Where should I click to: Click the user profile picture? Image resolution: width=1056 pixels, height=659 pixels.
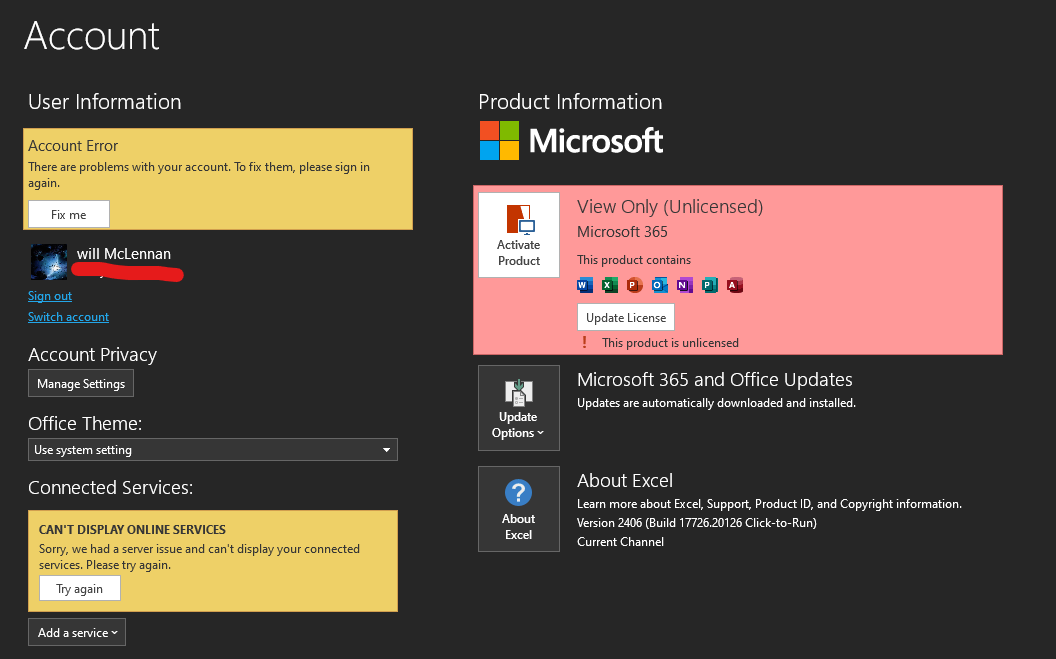(49, 262)
